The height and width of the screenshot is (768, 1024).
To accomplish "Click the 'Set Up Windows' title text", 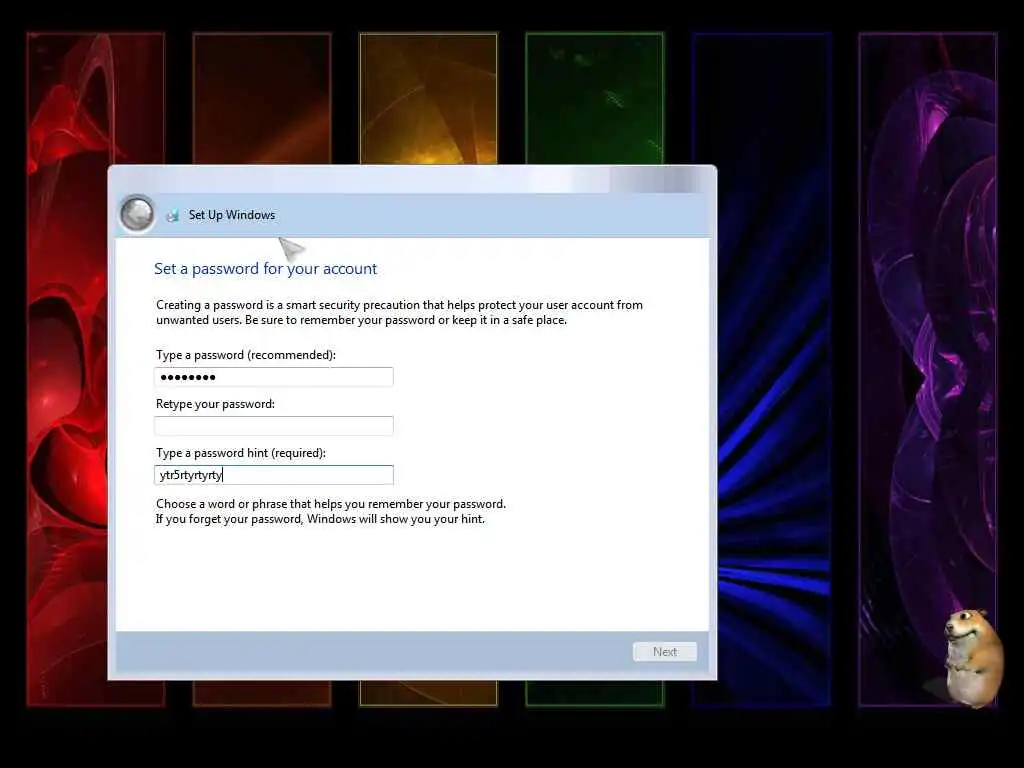I will pos(232,215).
